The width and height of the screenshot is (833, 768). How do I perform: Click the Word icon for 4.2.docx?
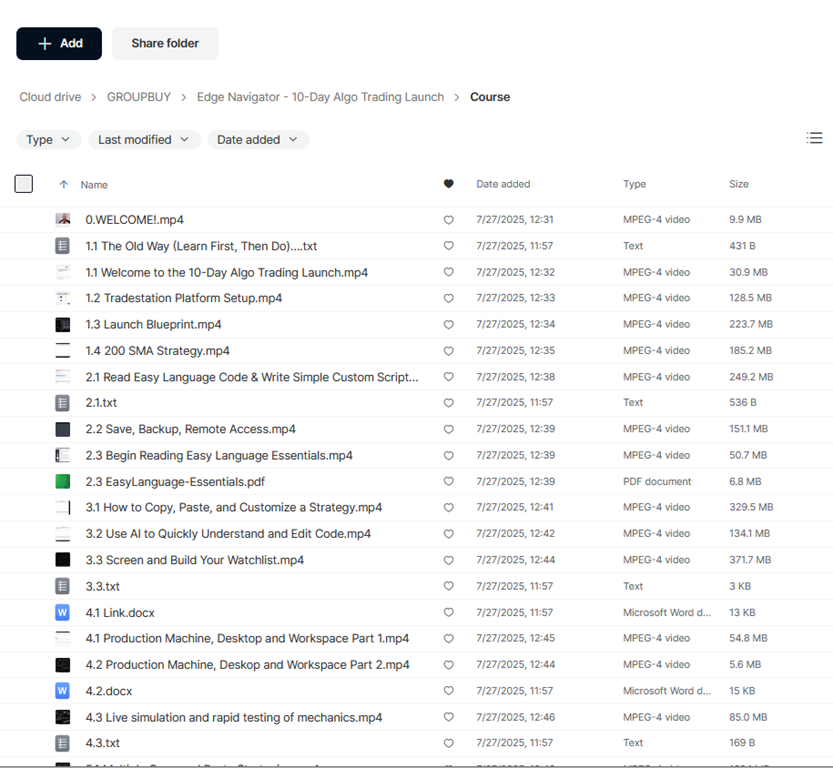63,691
